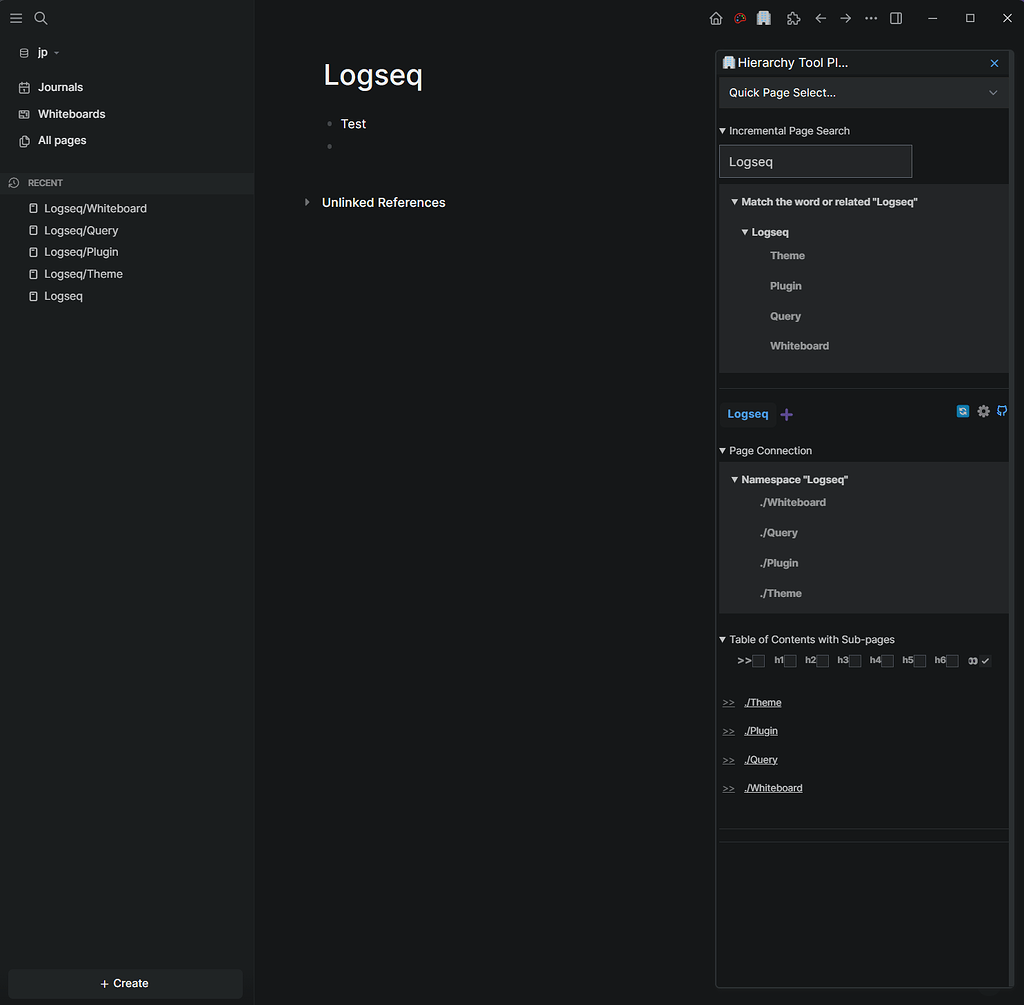Open the ./Theme link in Table of Contents
Screen dimensions: 1024x1005
(x=763, y=702)
